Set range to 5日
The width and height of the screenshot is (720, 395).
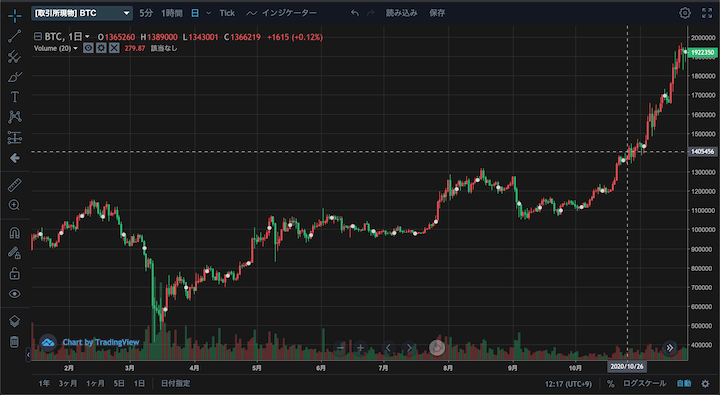point(119,384)
